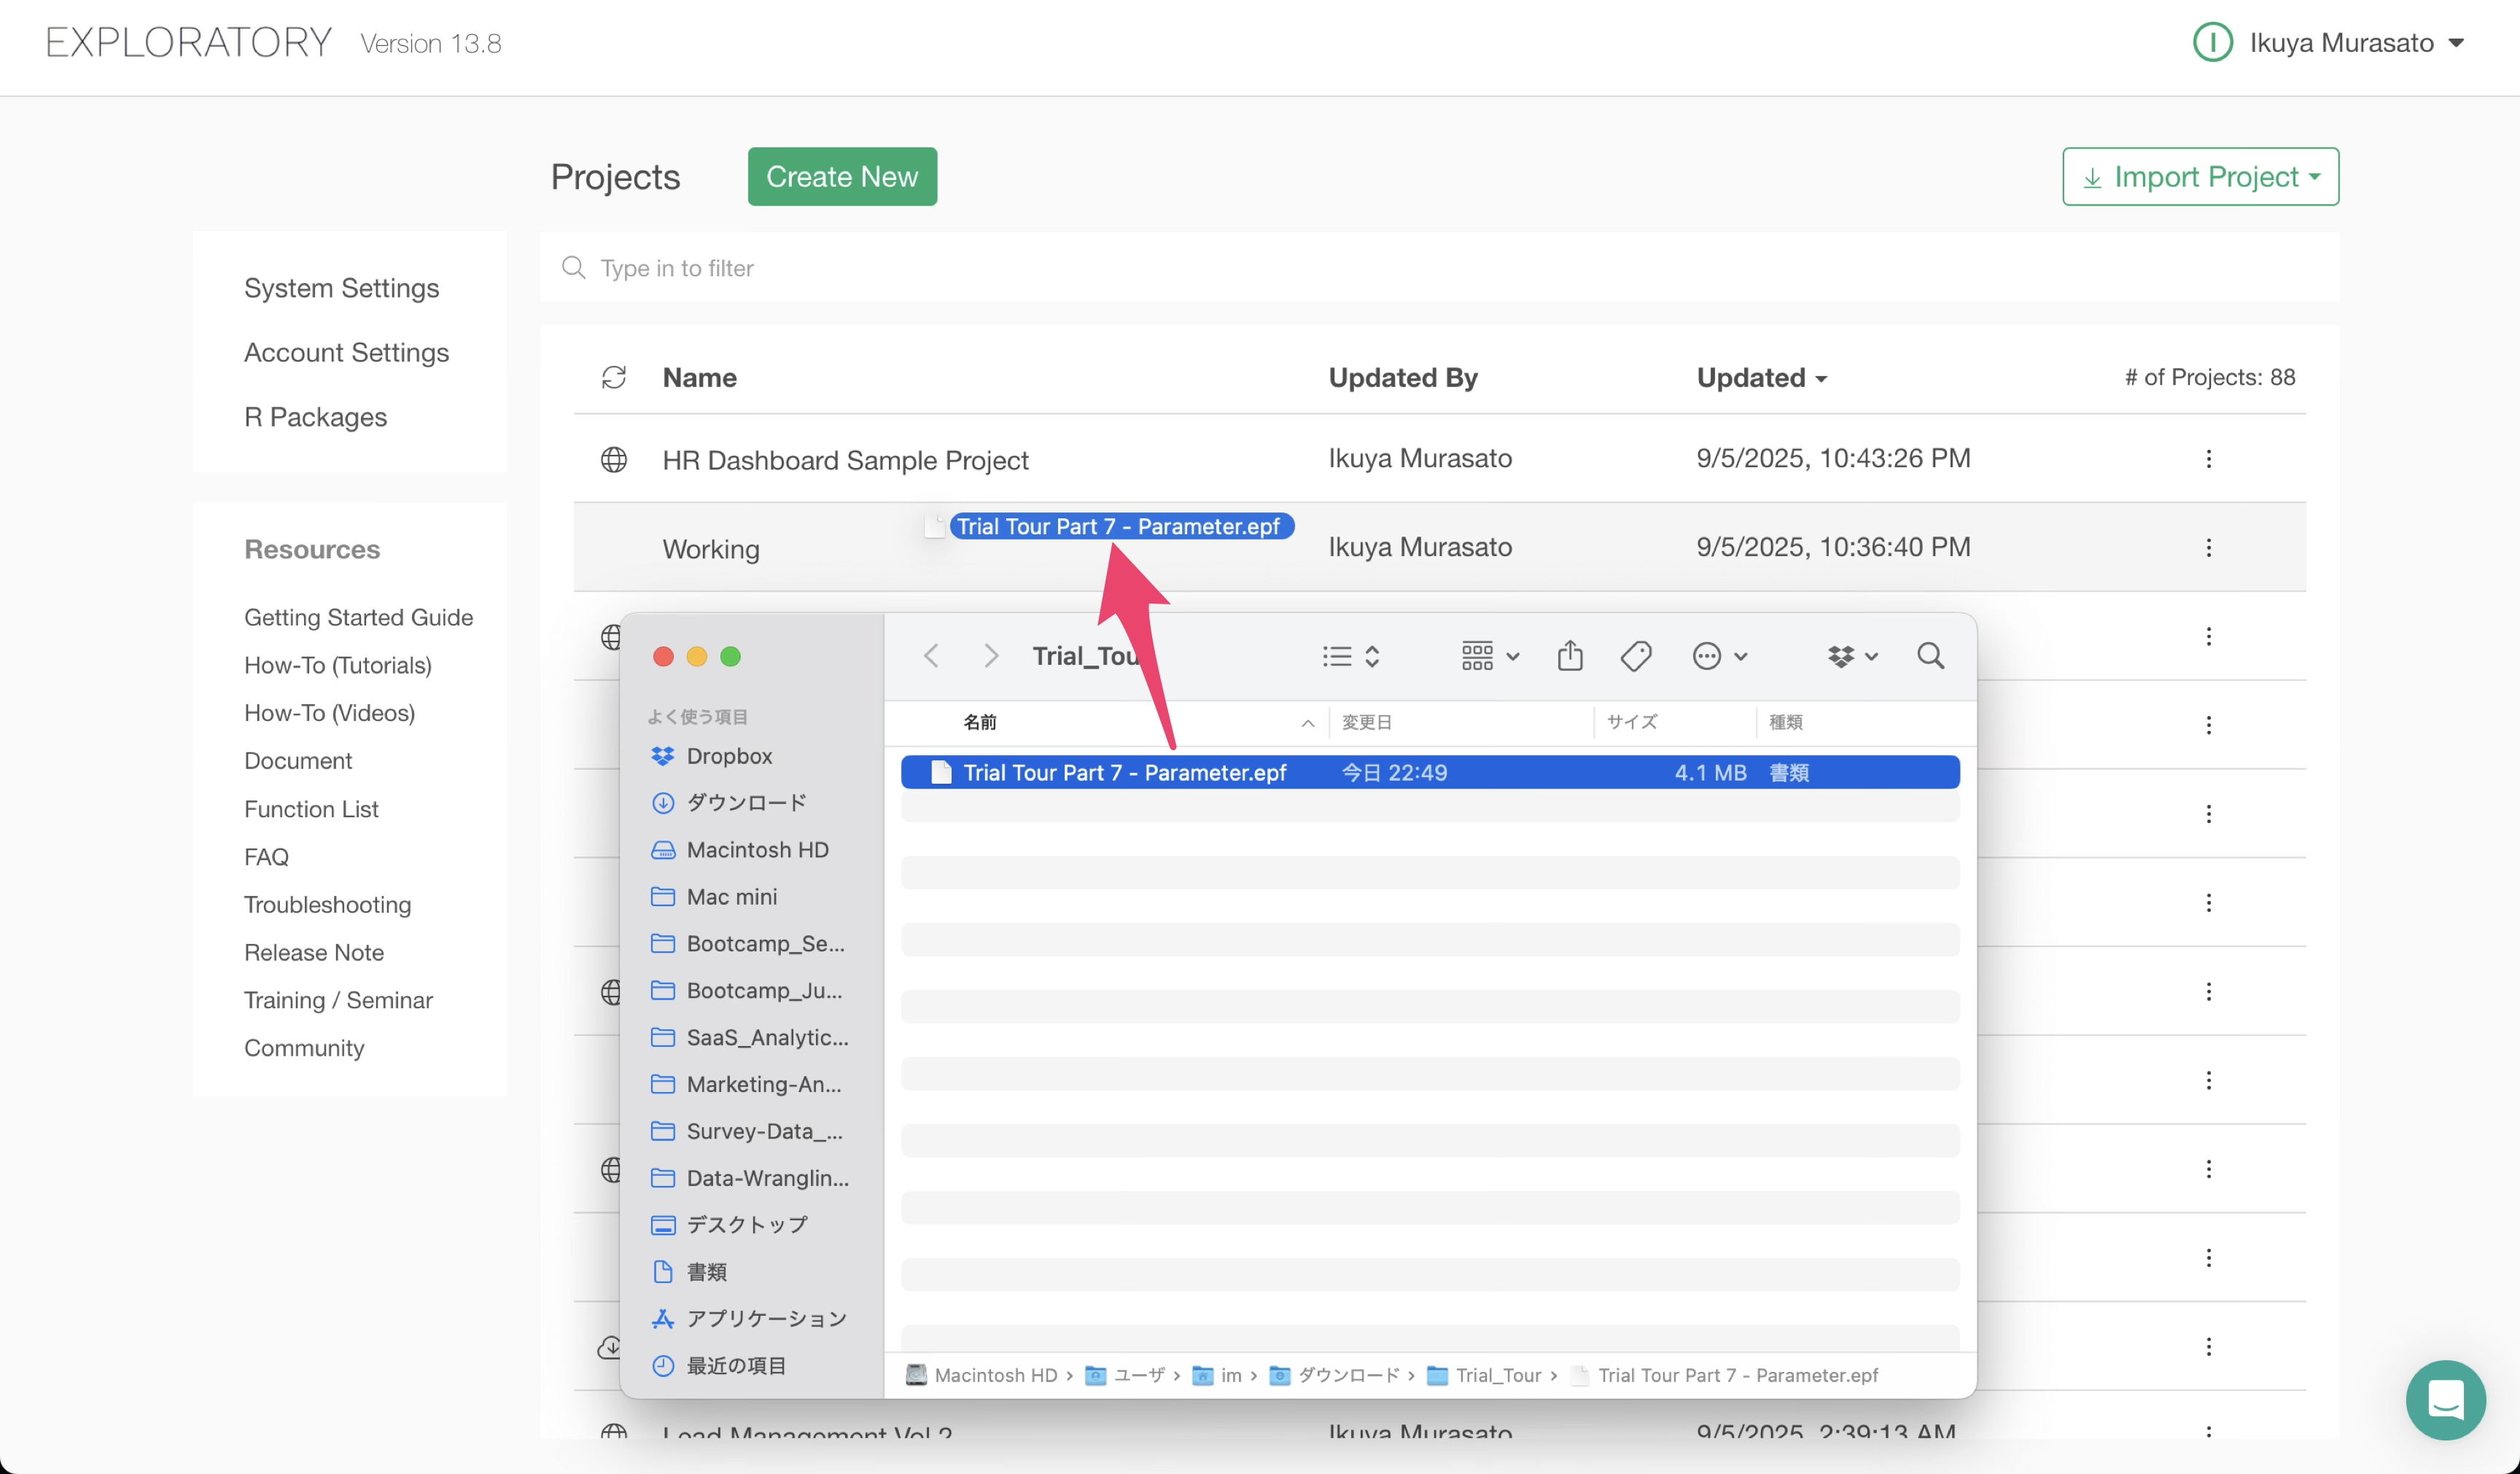The width and height of the screenshot is (2520, 1474).
Task: Open Document resource link
Action: pyautogui.click(x=297, y=761)
